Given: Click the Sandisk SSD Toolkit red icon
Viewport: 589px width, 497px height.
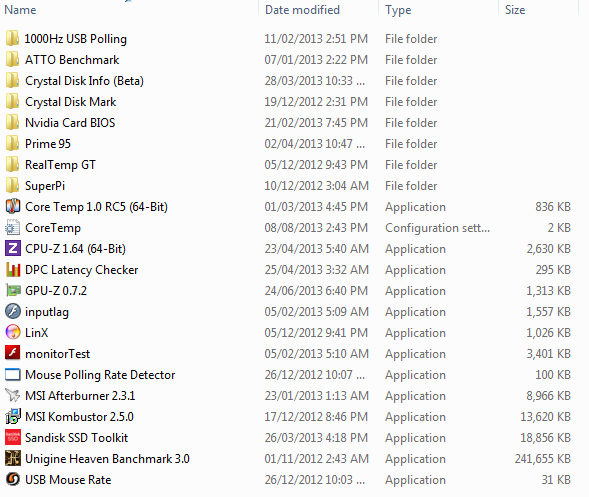Looking at the screenshot, I should (13, 437).
